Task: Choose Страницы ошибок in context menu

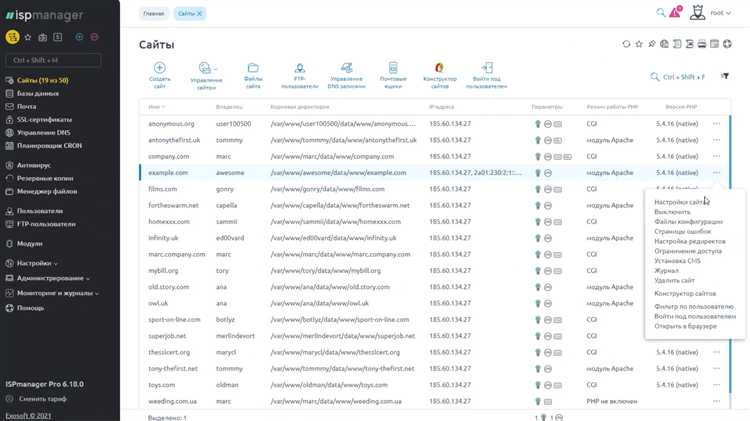Action: click(683, 231)
